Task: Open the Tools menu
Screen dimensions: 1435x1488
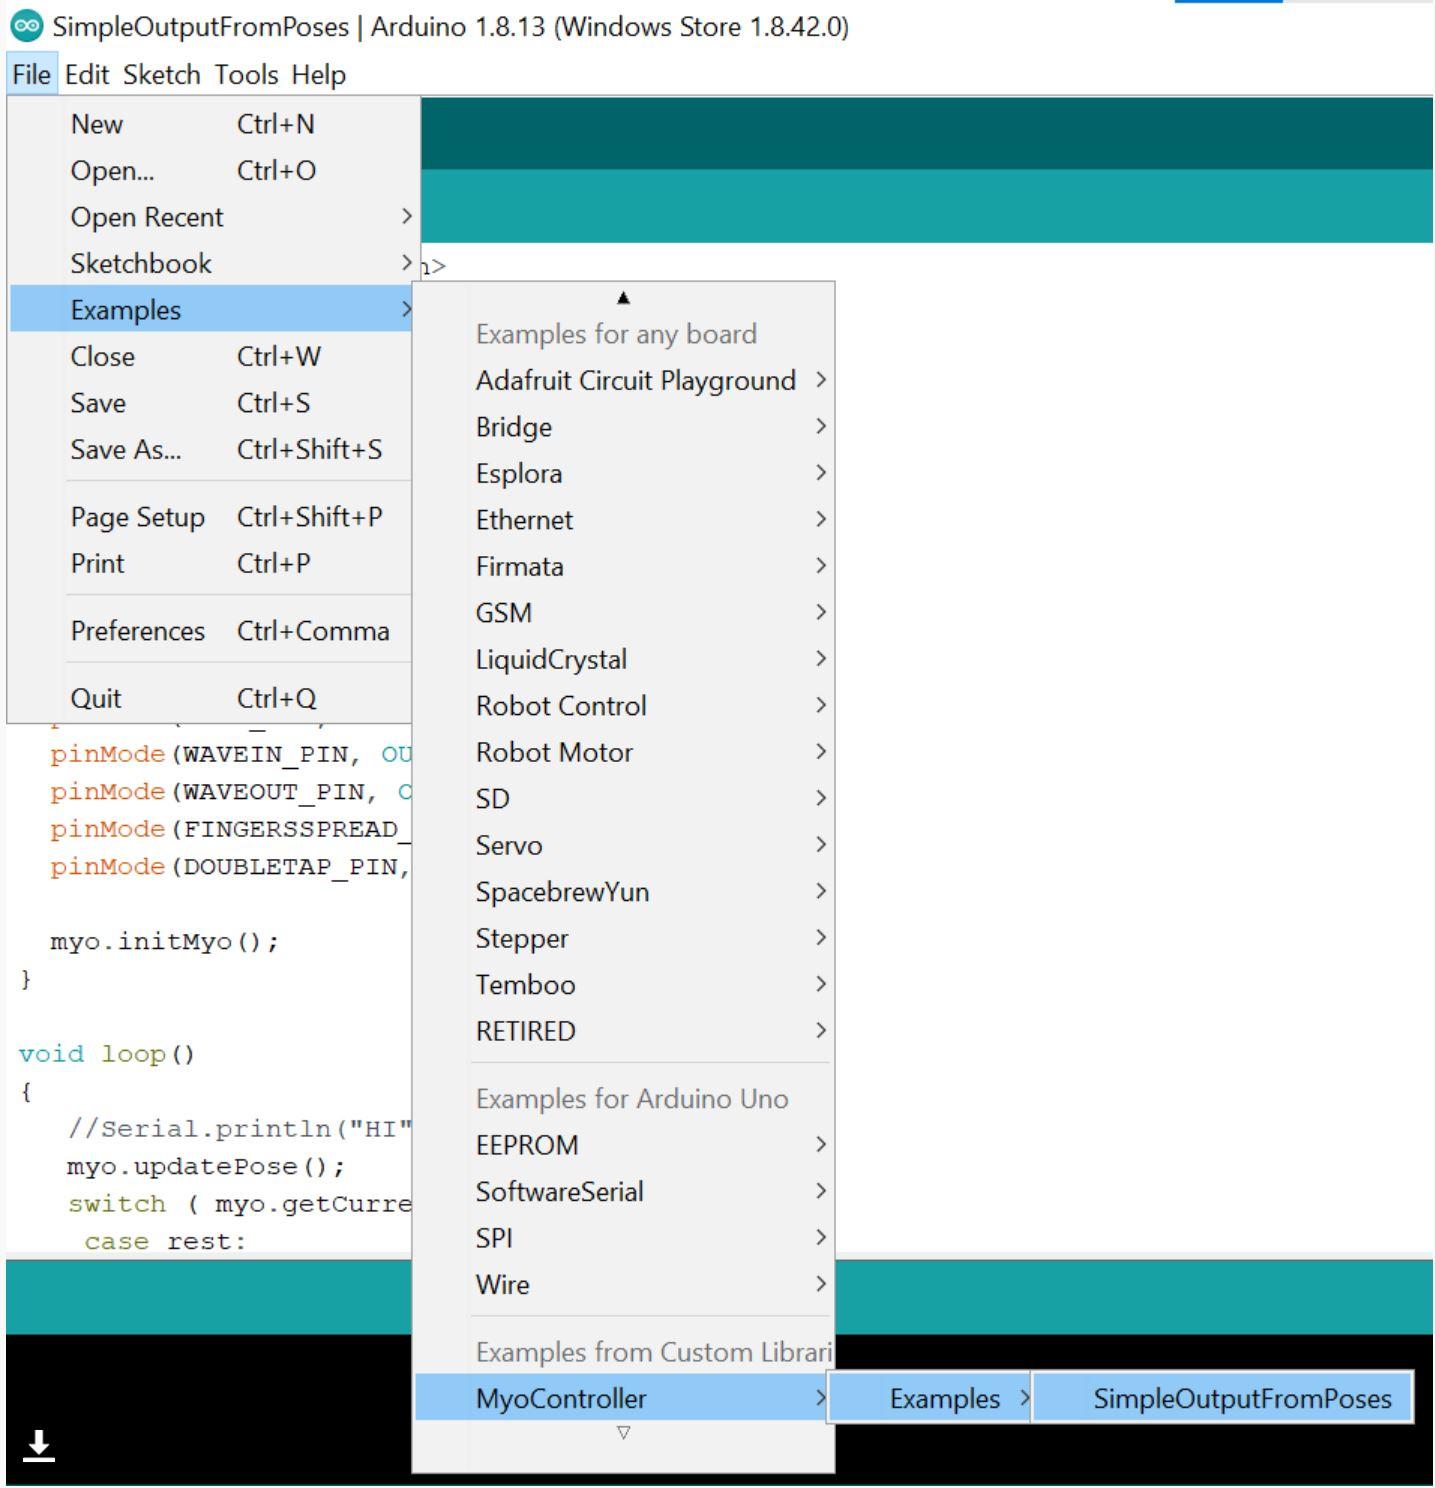Action: (245, 74)
